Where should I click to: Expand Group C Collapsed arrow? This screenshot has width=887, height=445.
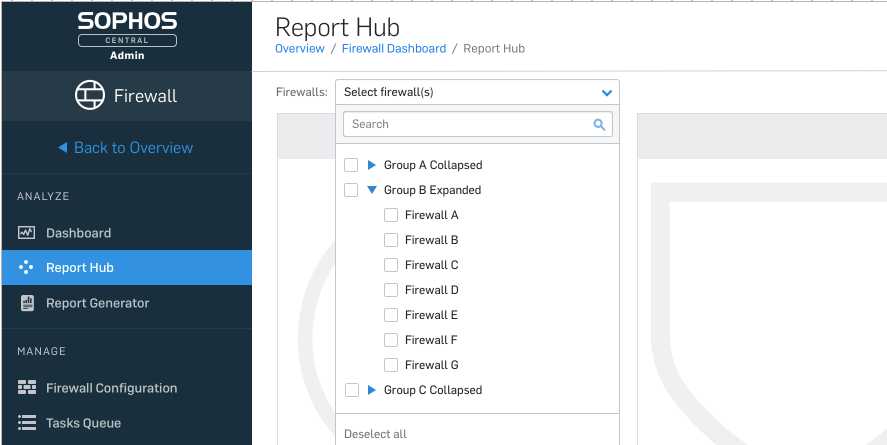click(x=372, y=390)
